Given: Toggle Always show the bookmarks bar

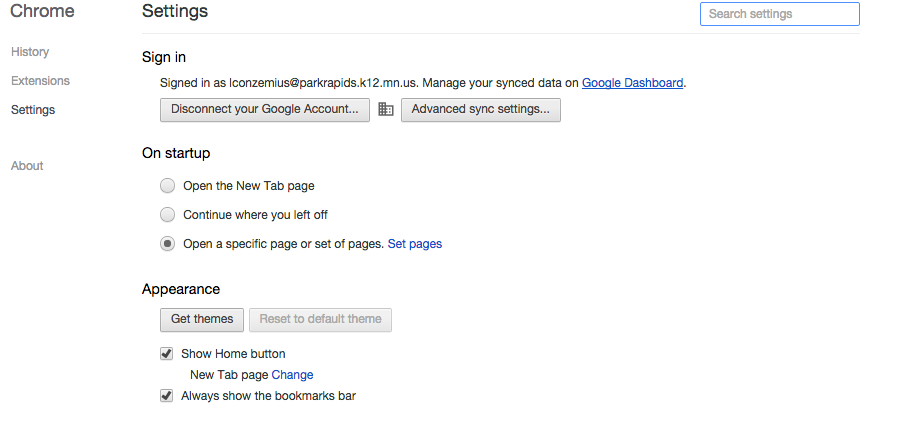Looking at the screenshot, I should click(x=167, y=396).
